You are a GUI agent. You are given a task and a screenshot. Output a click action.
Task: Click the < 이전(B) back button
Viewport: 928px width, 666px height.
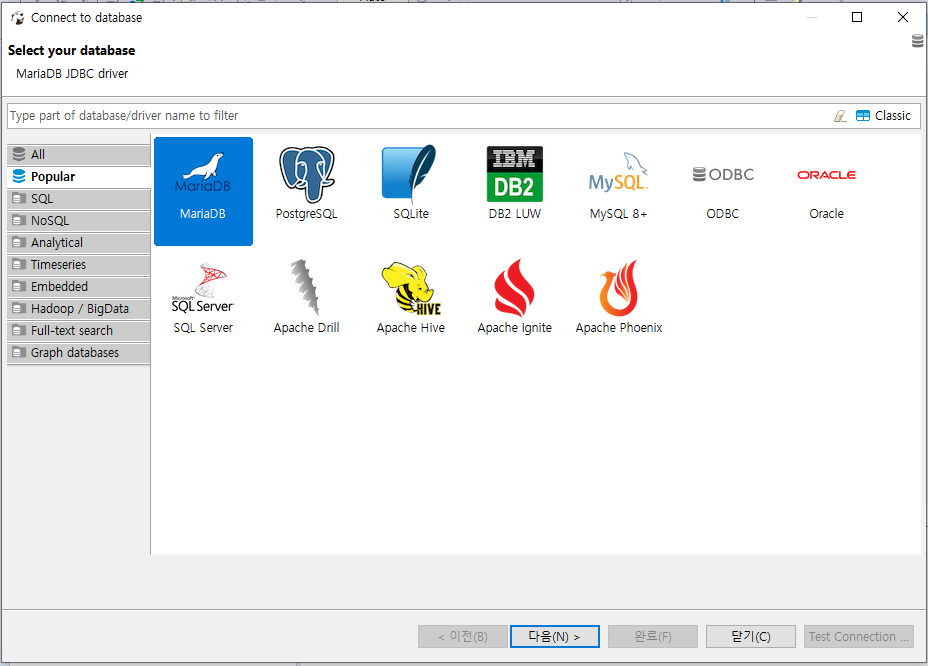[x=463, y=636]
